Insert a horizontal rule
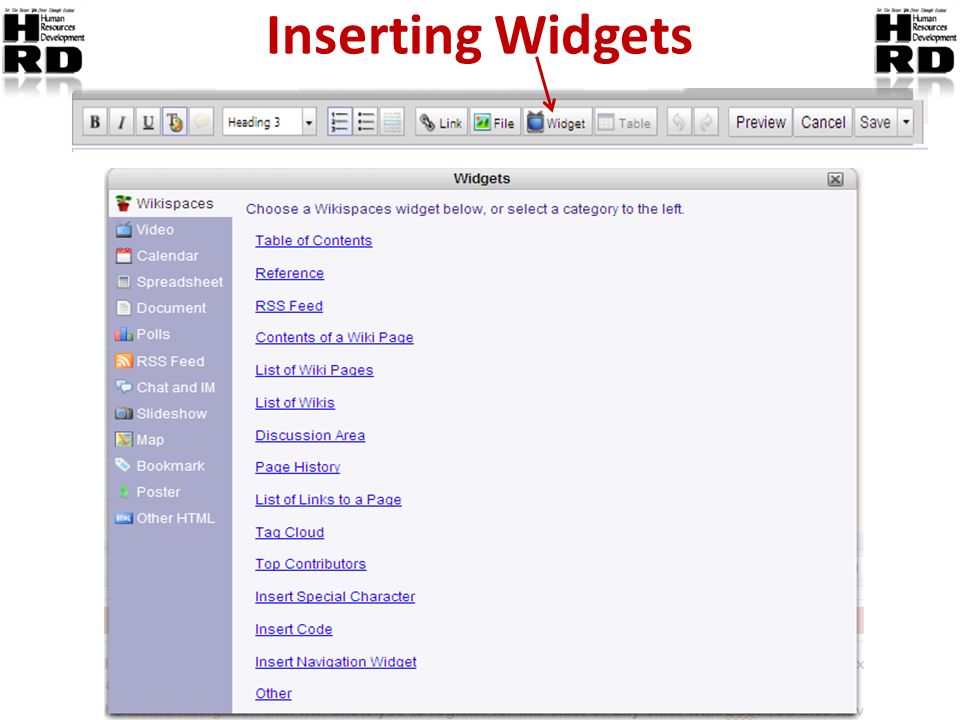960x720 pixels. click(x=392, y=122)
